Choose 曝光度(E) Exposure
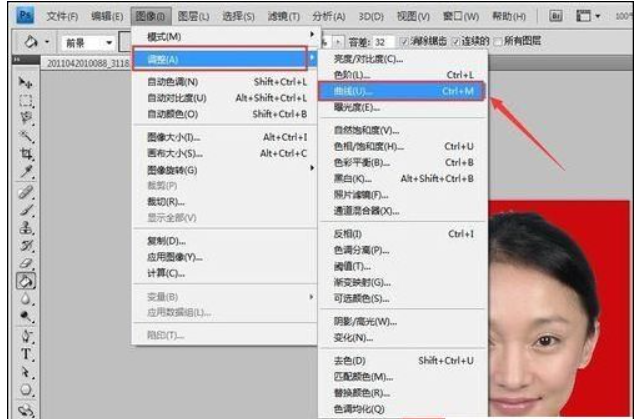The height and width of the screenshot is (419, 635). coord(404,107)
